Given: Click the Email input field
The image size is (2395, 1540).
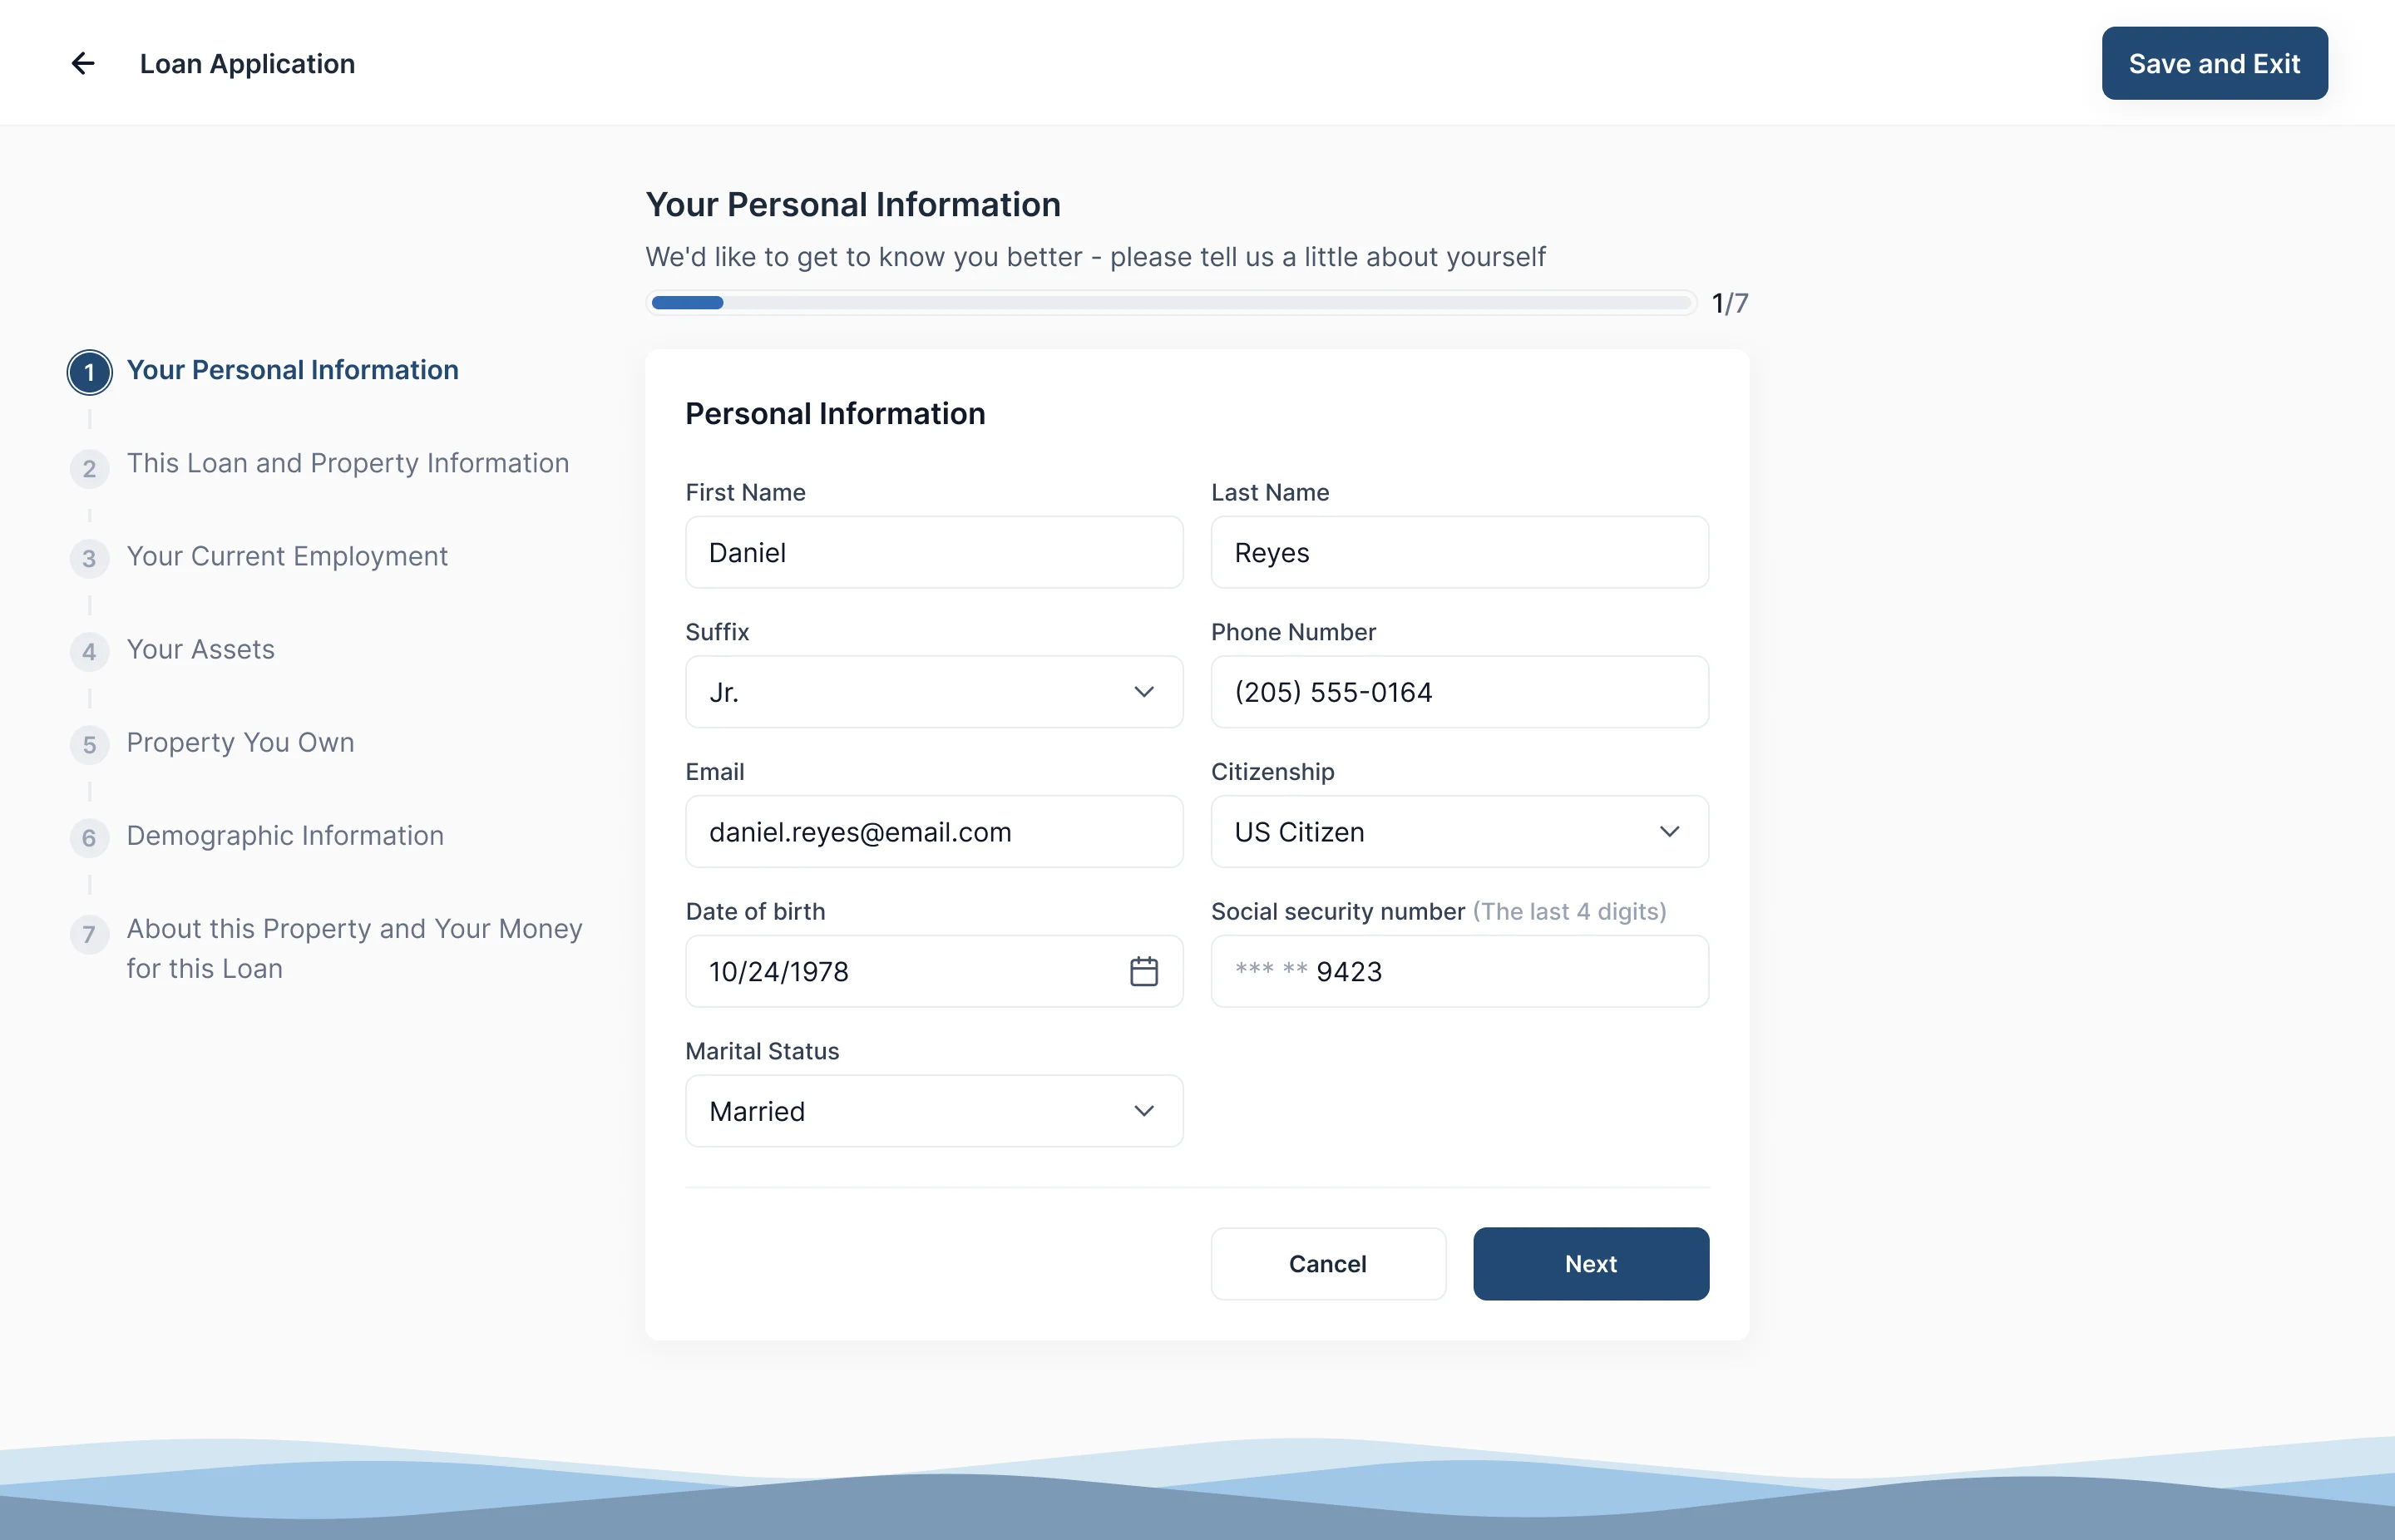Looking at the screenshot, I should tap(934, 832).
